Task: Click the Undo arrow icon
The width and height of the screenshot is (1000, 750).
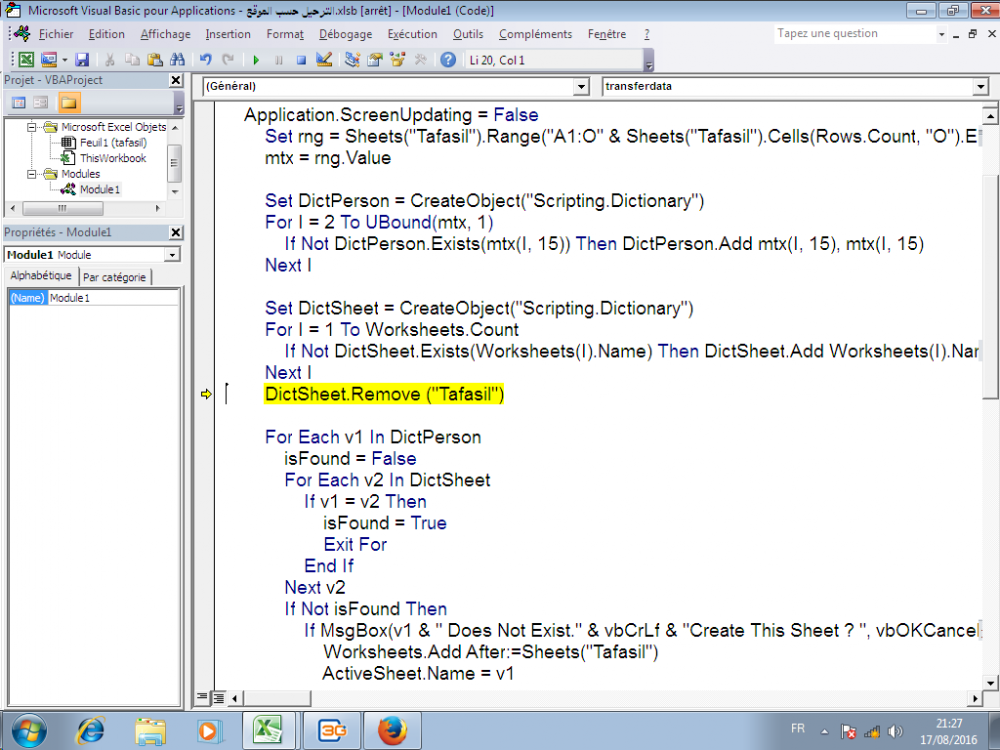Action: pos(206,60)
